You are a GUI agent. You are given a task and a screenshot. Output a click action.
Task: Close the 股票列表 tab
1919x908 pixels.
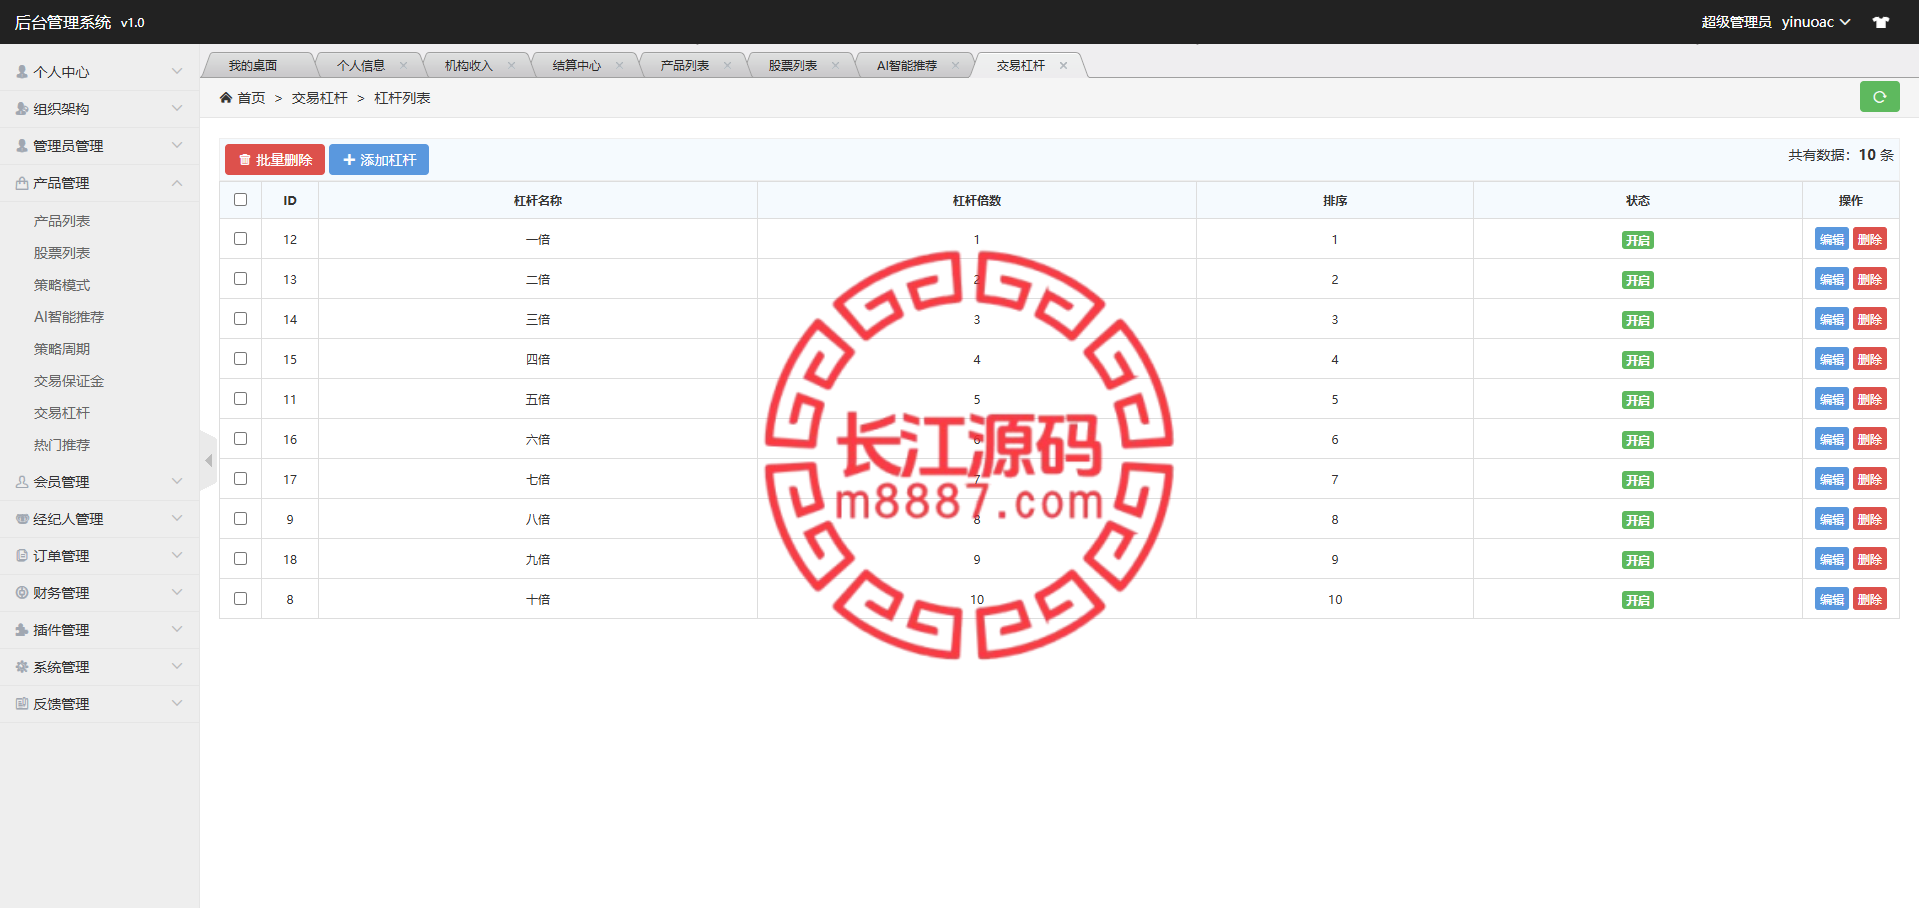coord(836,66)
